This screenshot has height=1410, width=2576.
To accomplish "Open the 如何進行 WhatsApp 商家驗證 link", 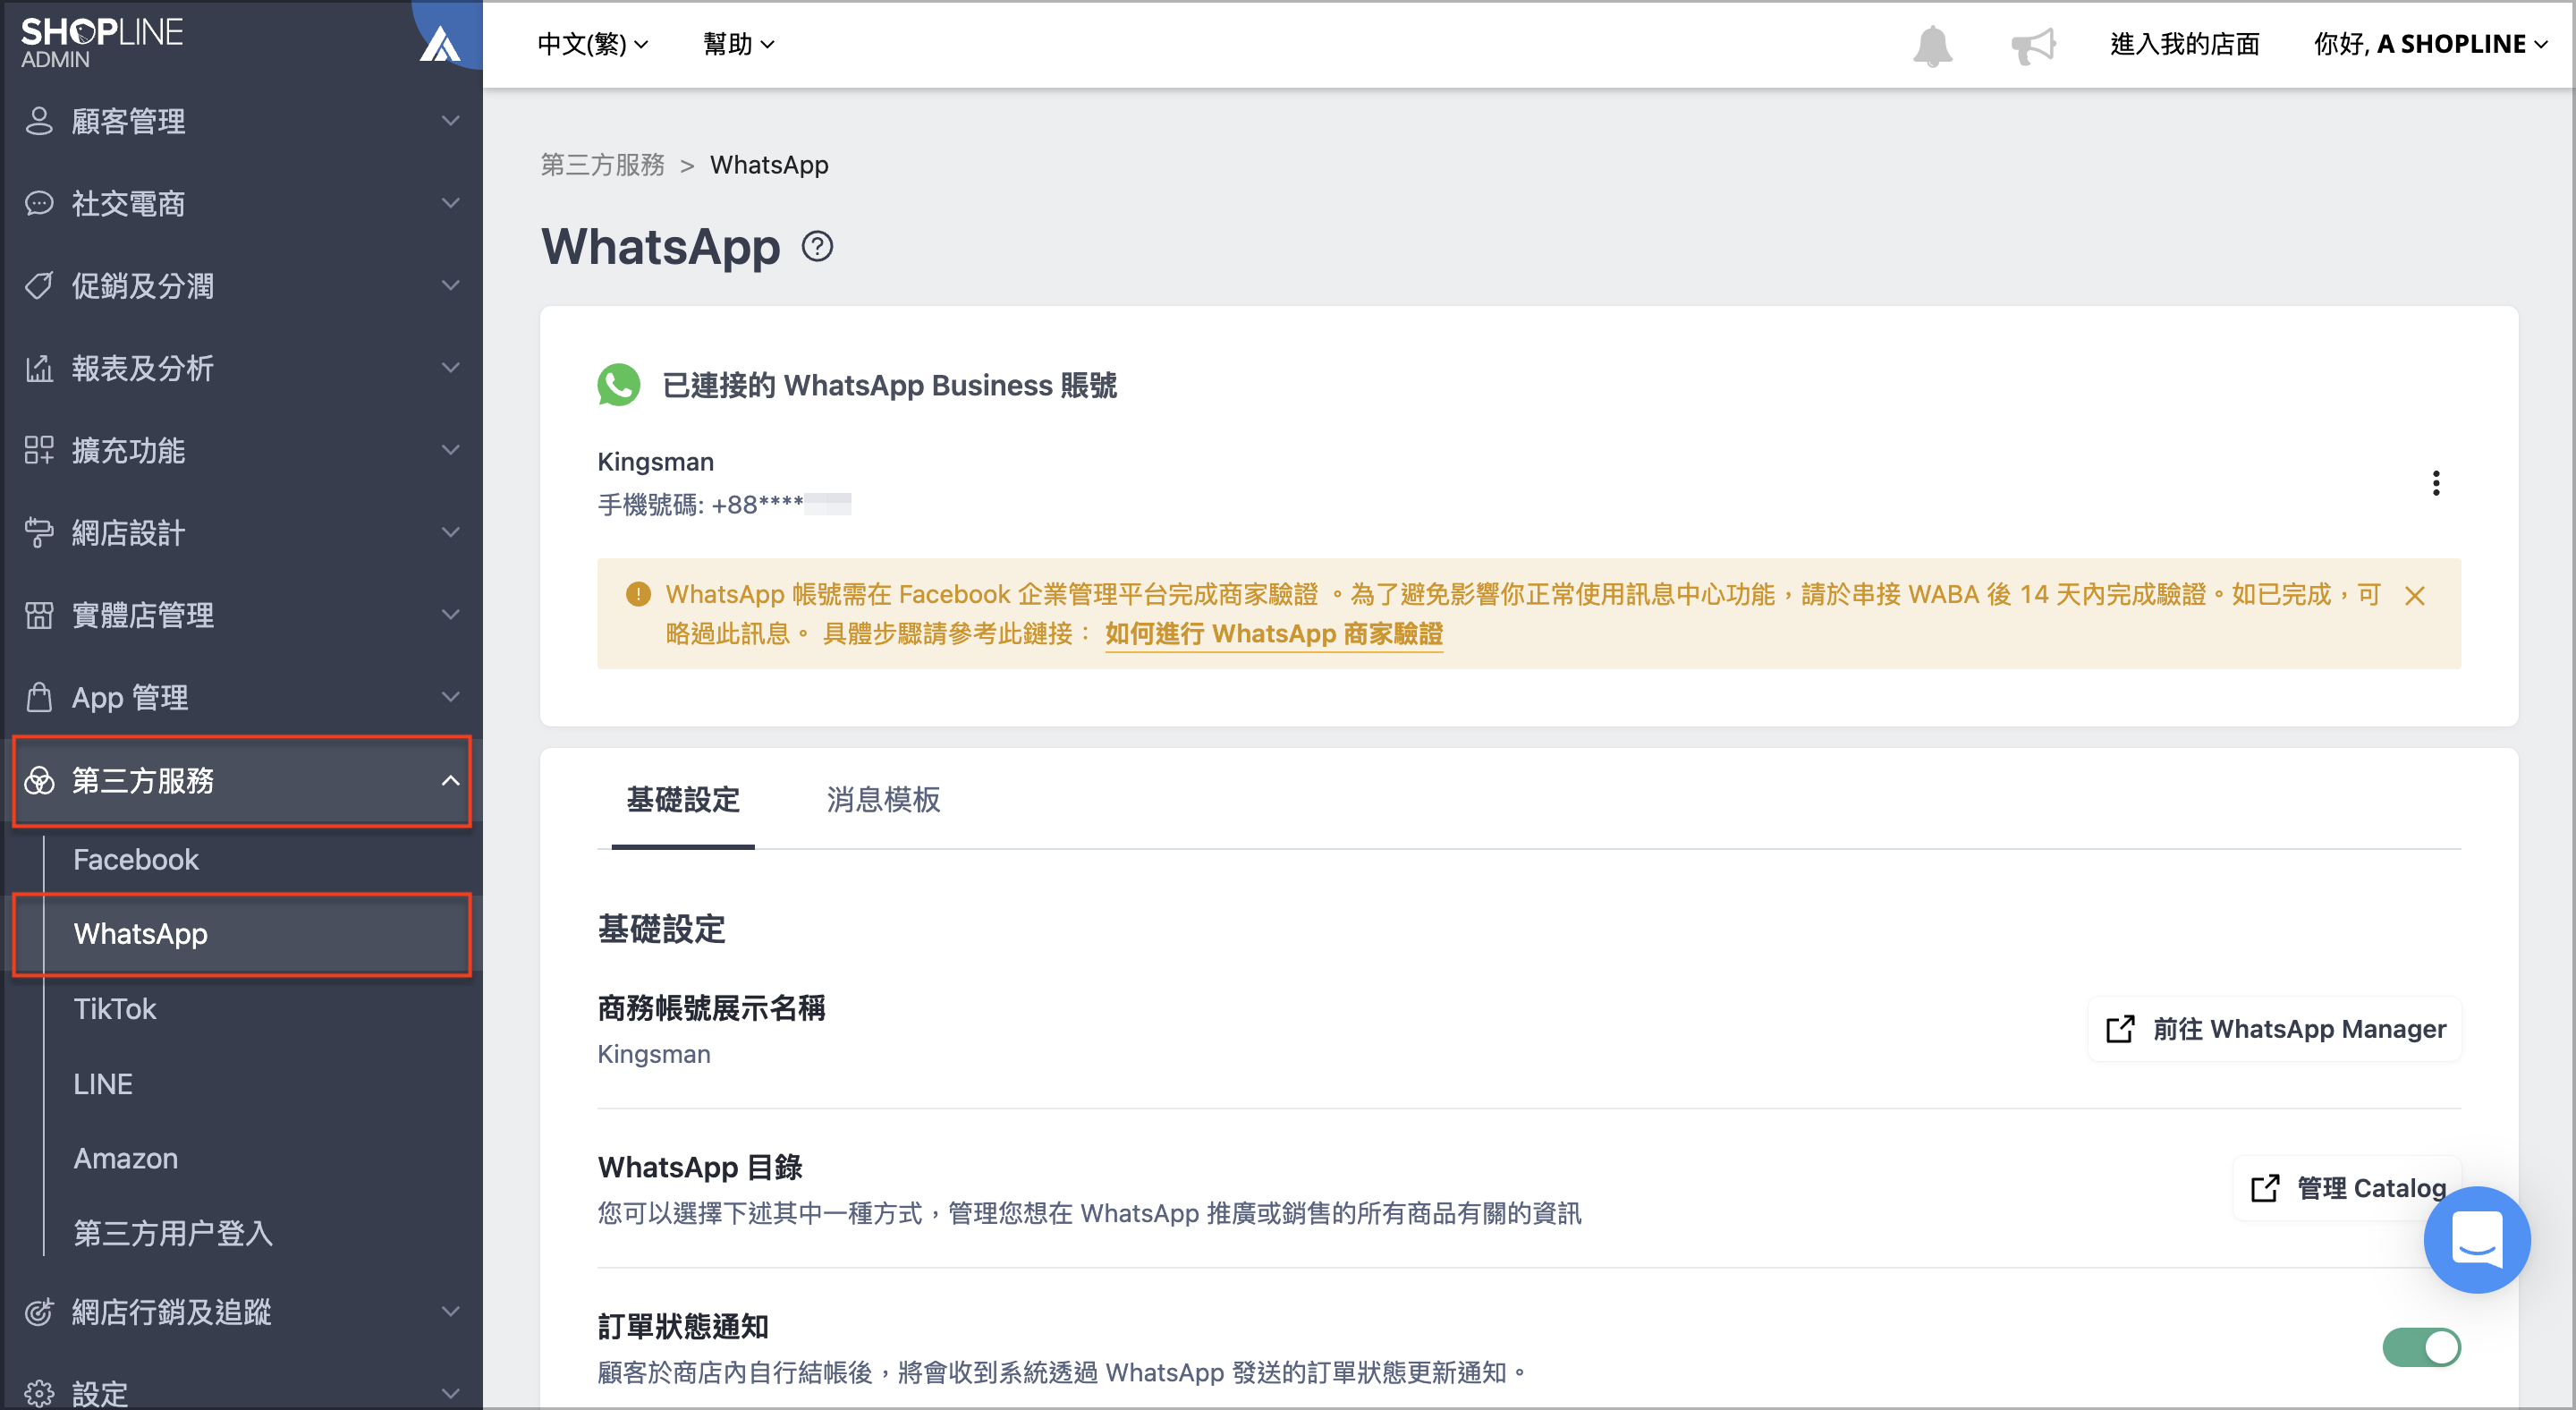I will coord(1273,633).
